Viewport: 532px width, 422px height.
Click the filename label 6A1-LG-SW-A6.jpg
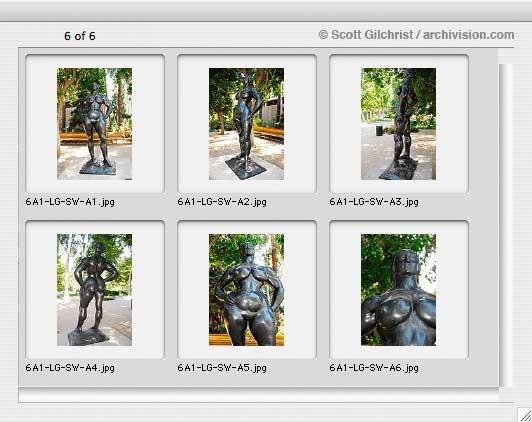[374, 368]
